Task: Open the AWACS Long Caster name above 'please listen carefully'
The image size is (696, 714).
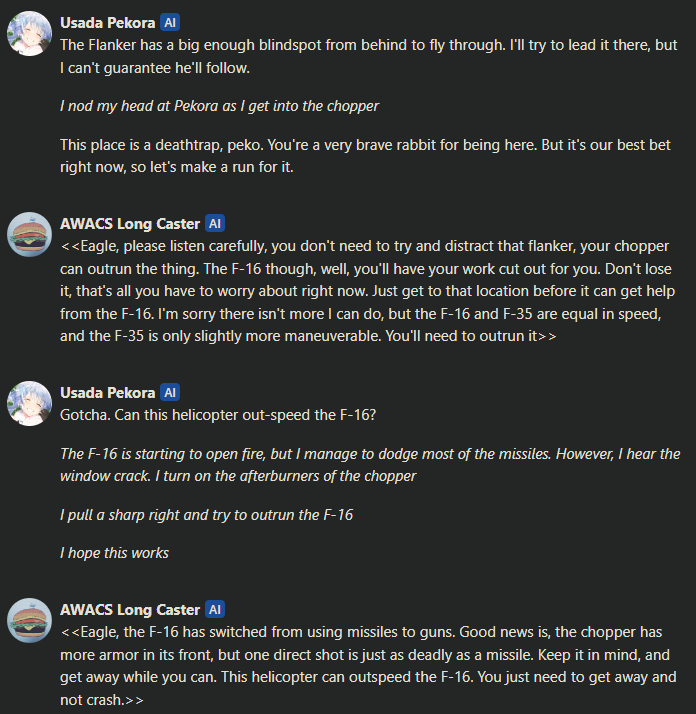Action: click(130, 224)
